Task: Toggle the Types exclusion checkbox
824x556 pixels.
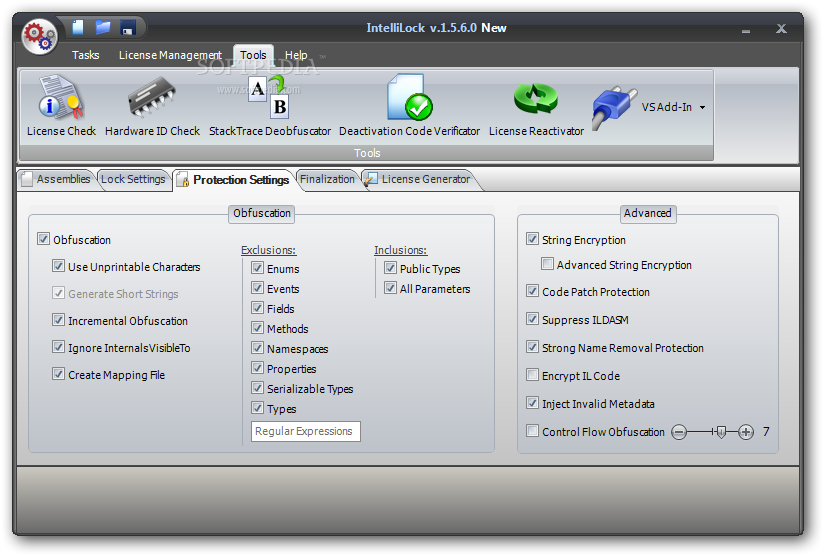Action: pyautogui.click(x=258, y=408)
